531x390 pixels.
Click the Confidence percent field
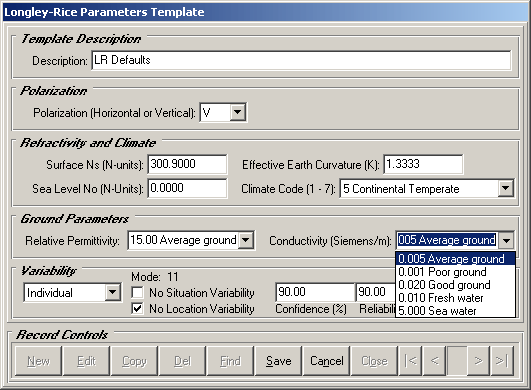click(x=315, y=292)
